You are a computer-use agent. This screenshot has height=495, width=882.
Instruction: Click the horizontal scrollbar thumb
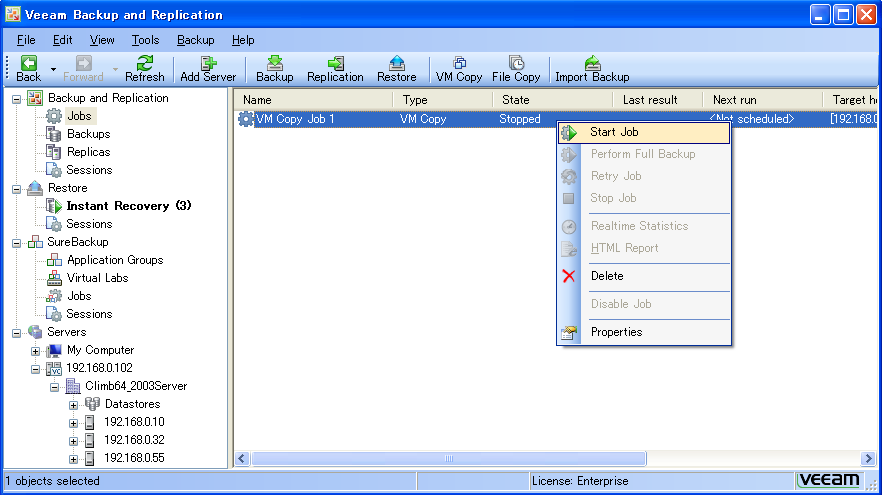448,458
